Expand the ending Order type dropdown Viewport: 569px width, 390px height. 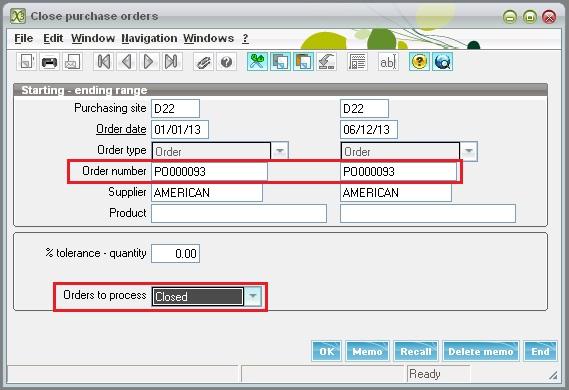coord(469,151)
